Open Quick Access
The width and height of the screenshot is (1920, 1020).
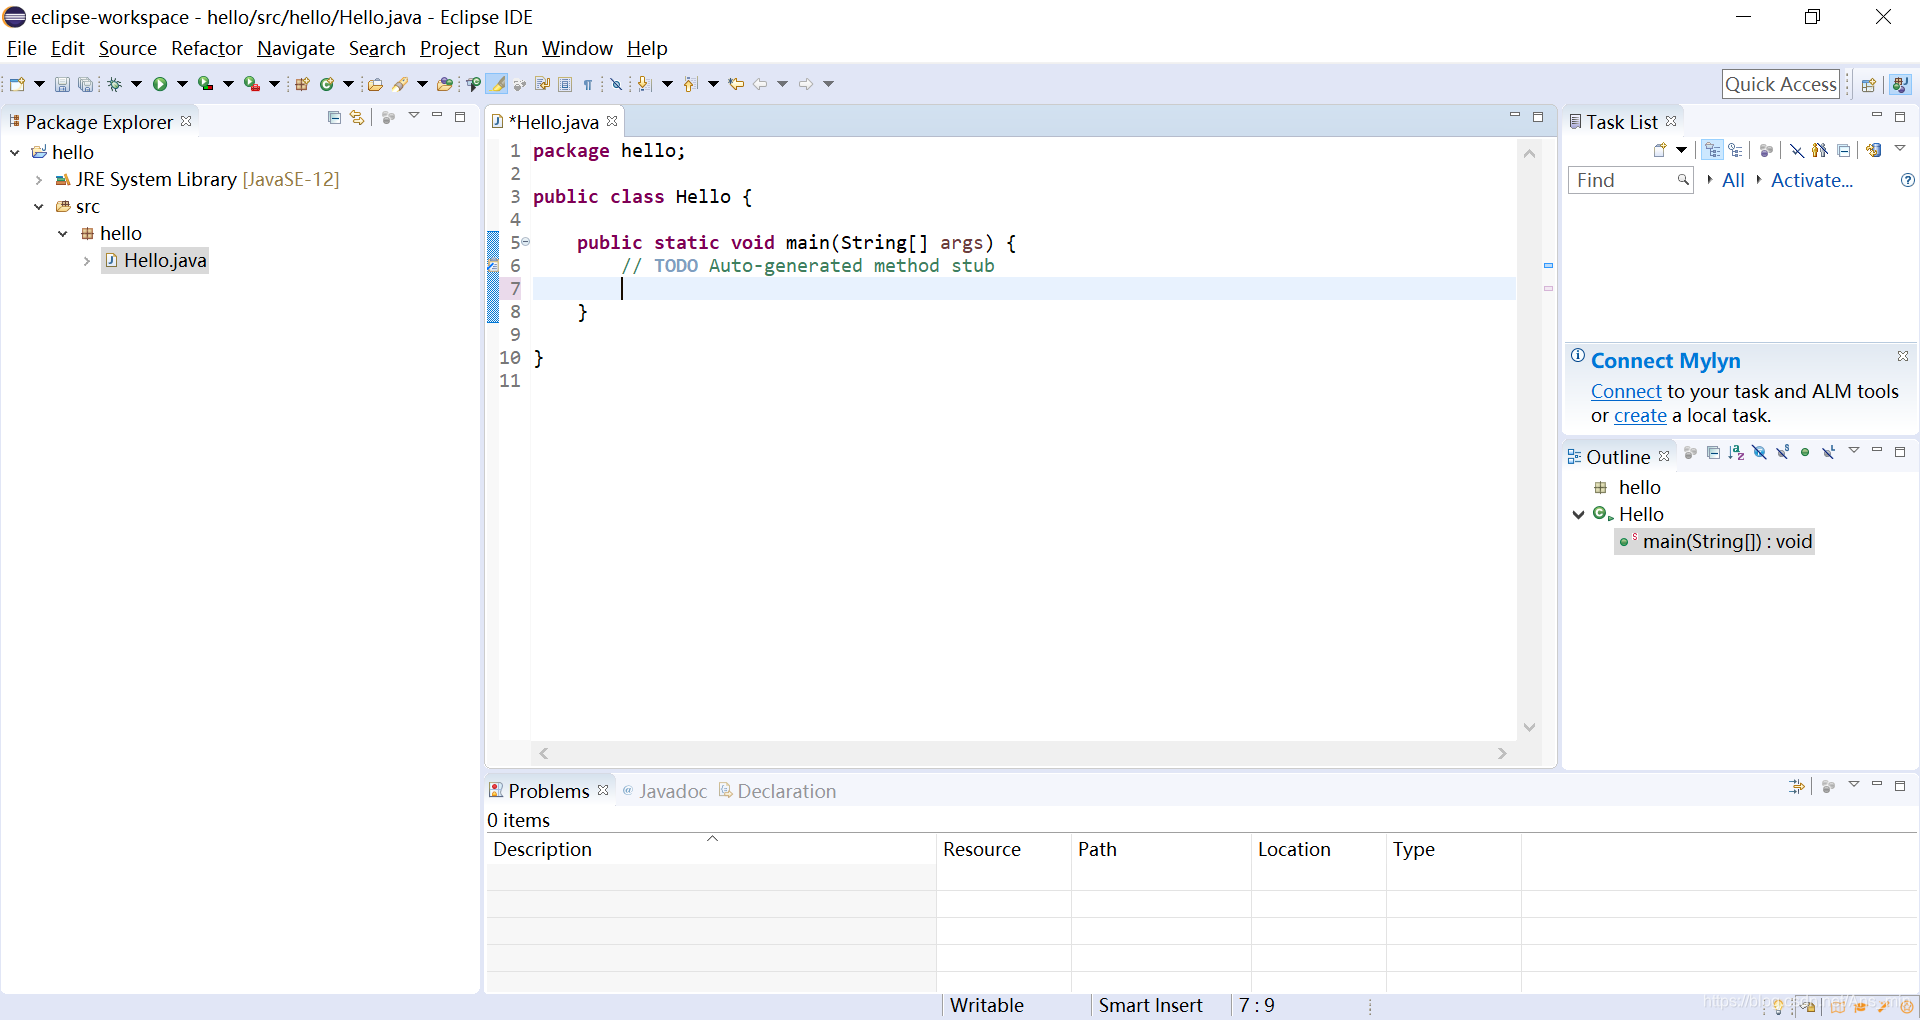tap(1781, 83)
